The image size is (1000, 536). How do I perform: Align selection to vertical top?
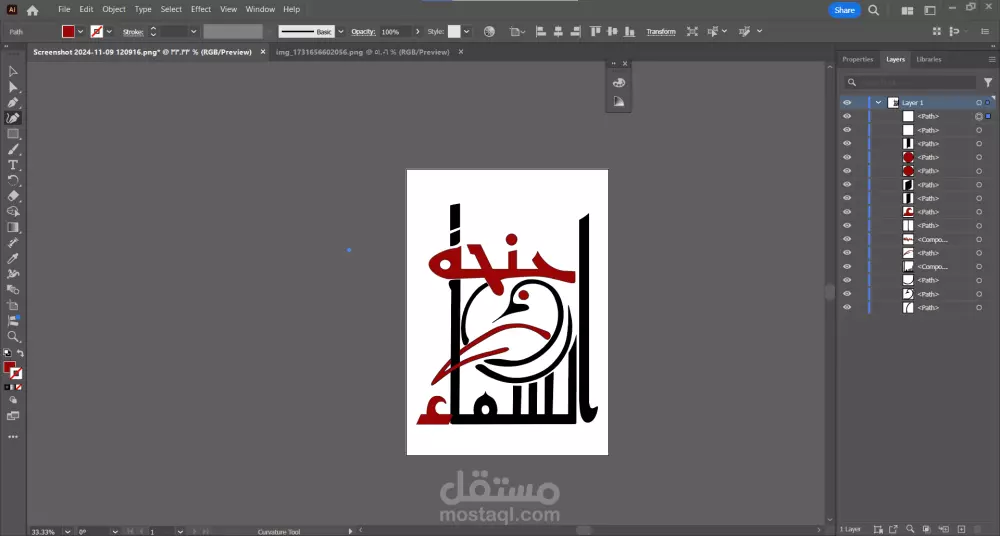point(595,31)
